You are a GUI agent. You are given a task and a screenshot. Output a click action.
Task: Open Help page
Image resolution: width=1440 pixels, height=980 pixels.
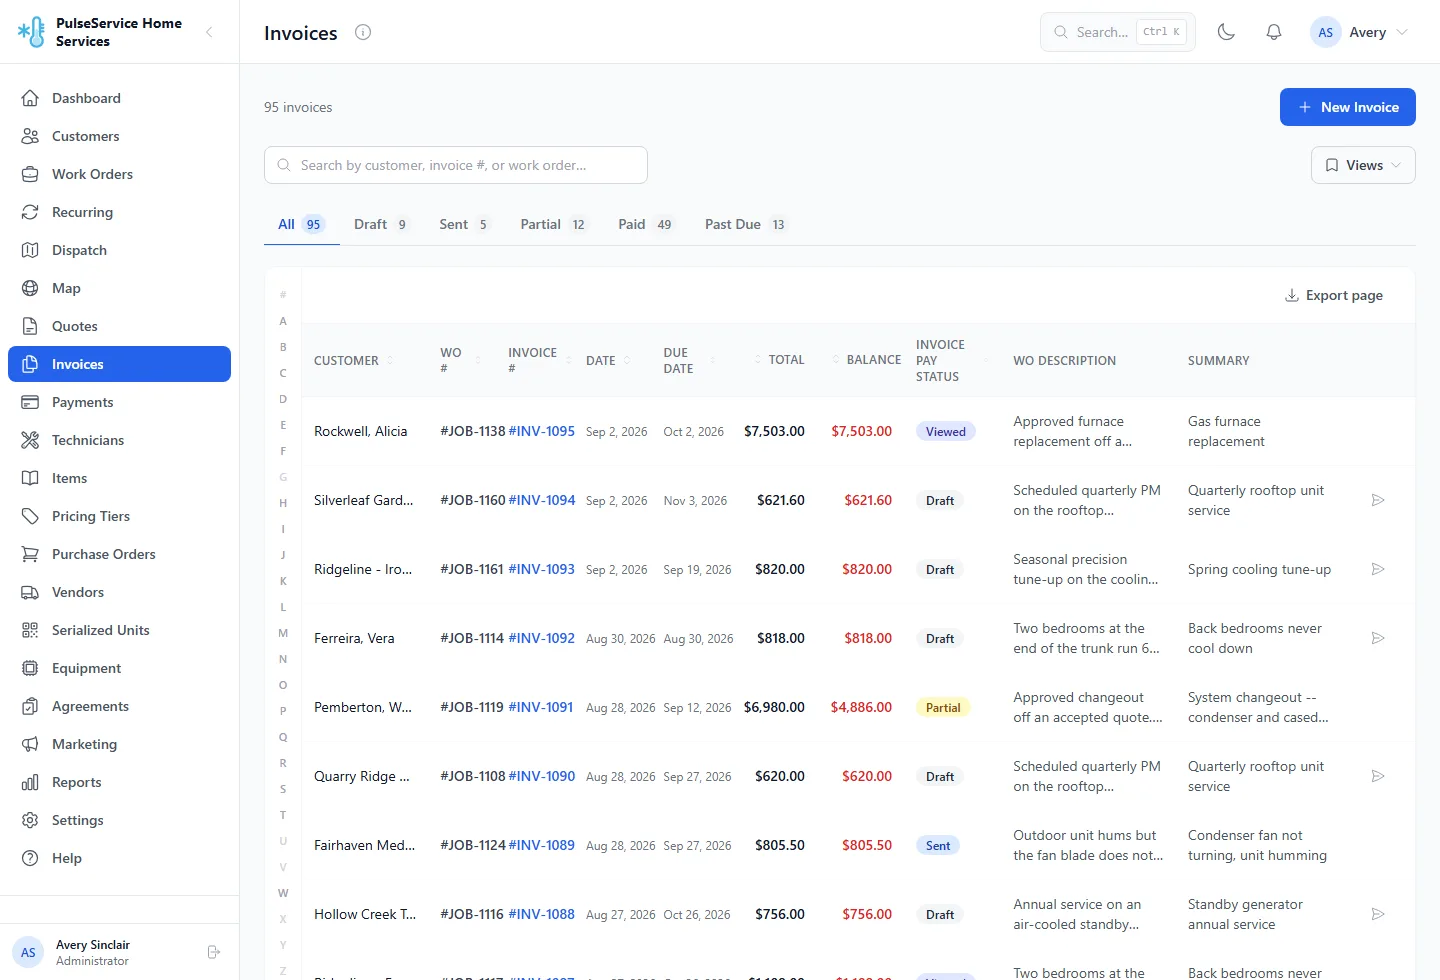point(119,858)
